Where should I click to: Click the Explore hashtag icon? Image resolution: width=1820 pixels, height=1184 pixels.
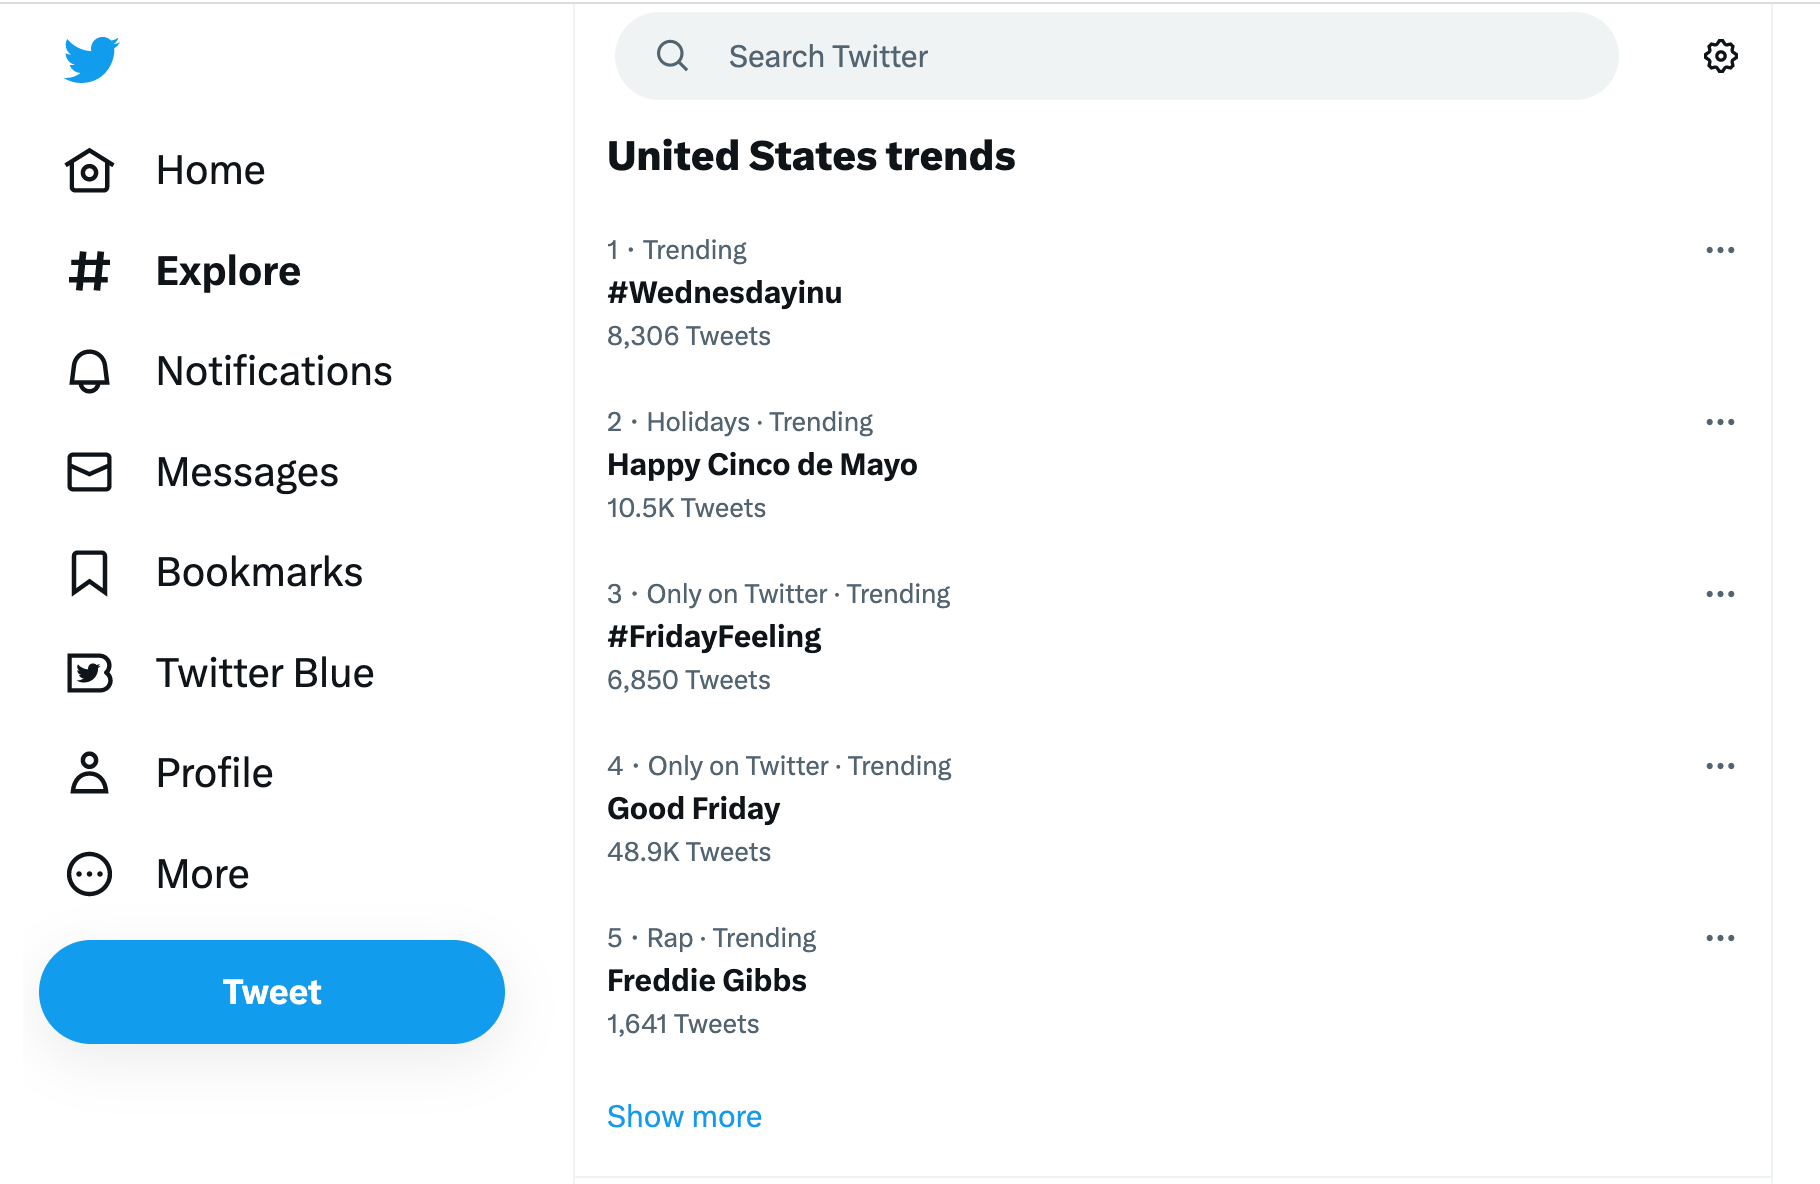[x=89, y=271]
